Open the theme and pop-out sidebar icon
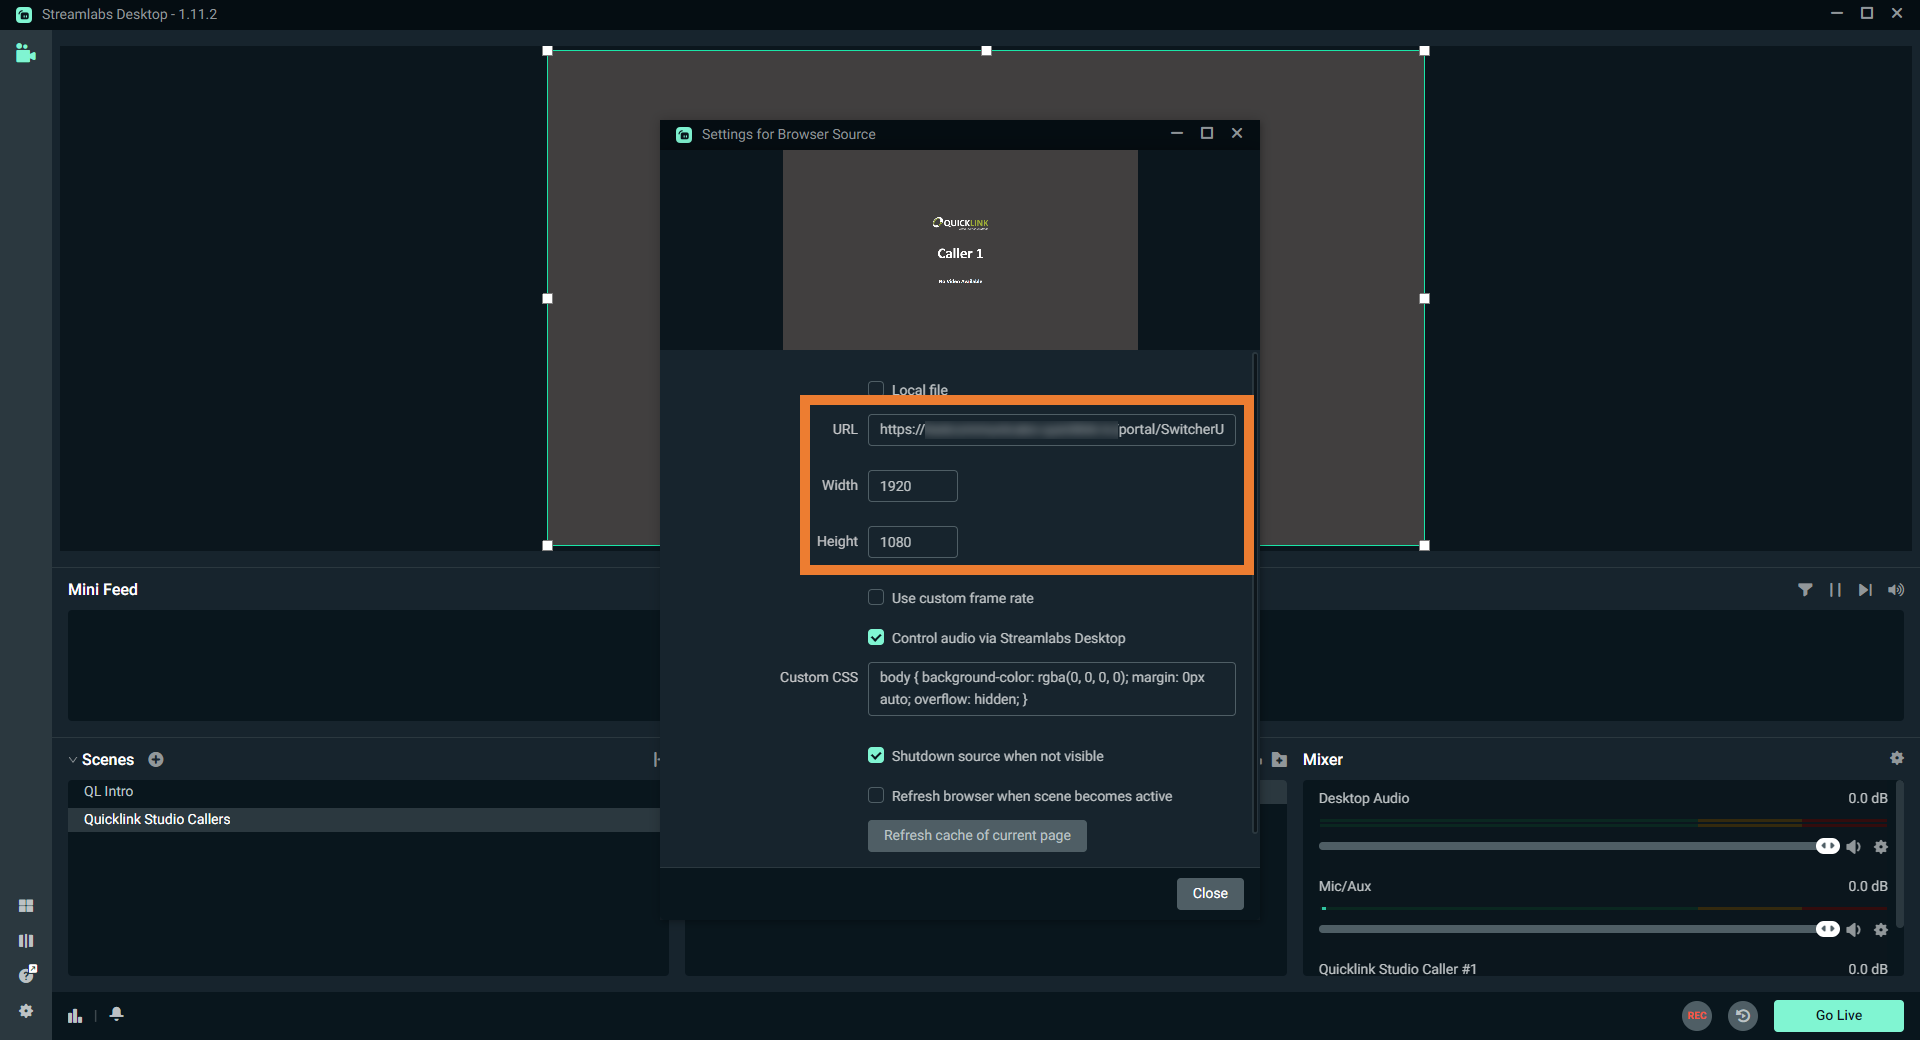This screenshot has height=1040, width=1920. [27, 974]
